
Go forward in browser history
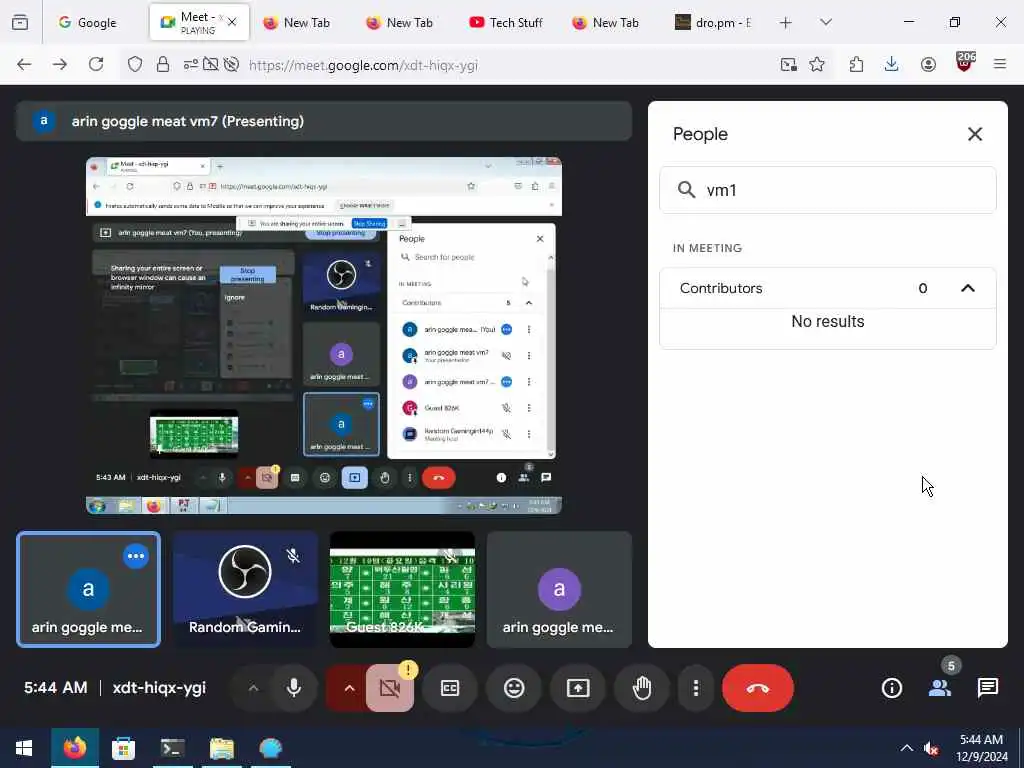pyautogui.click(x=60, y=64)
